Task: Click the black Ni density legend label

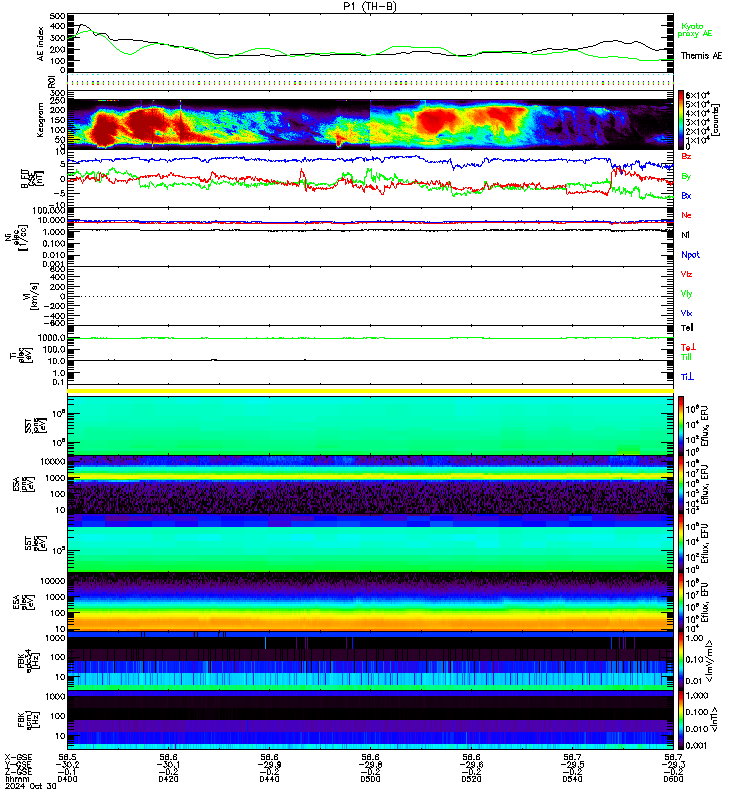Action: pyautogui.click(x=685, y=235)
